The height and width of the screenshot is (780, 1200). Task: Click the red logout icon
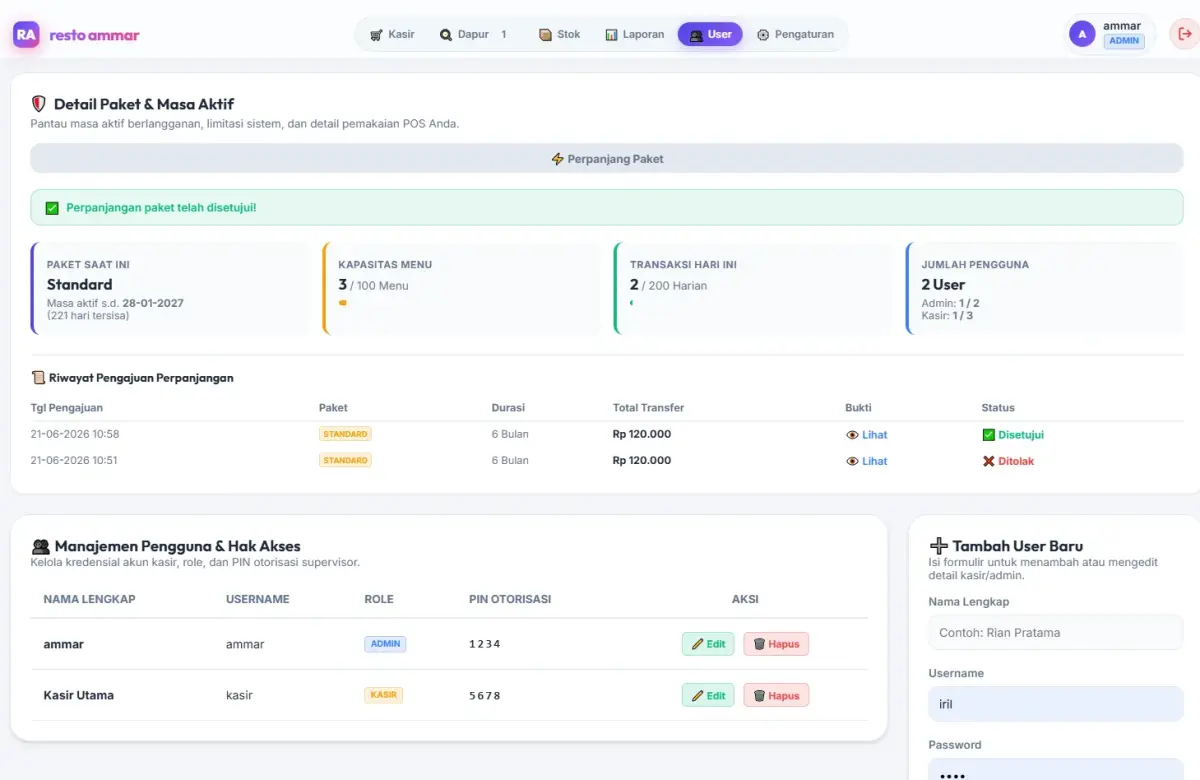click(x=1185, y=34)
